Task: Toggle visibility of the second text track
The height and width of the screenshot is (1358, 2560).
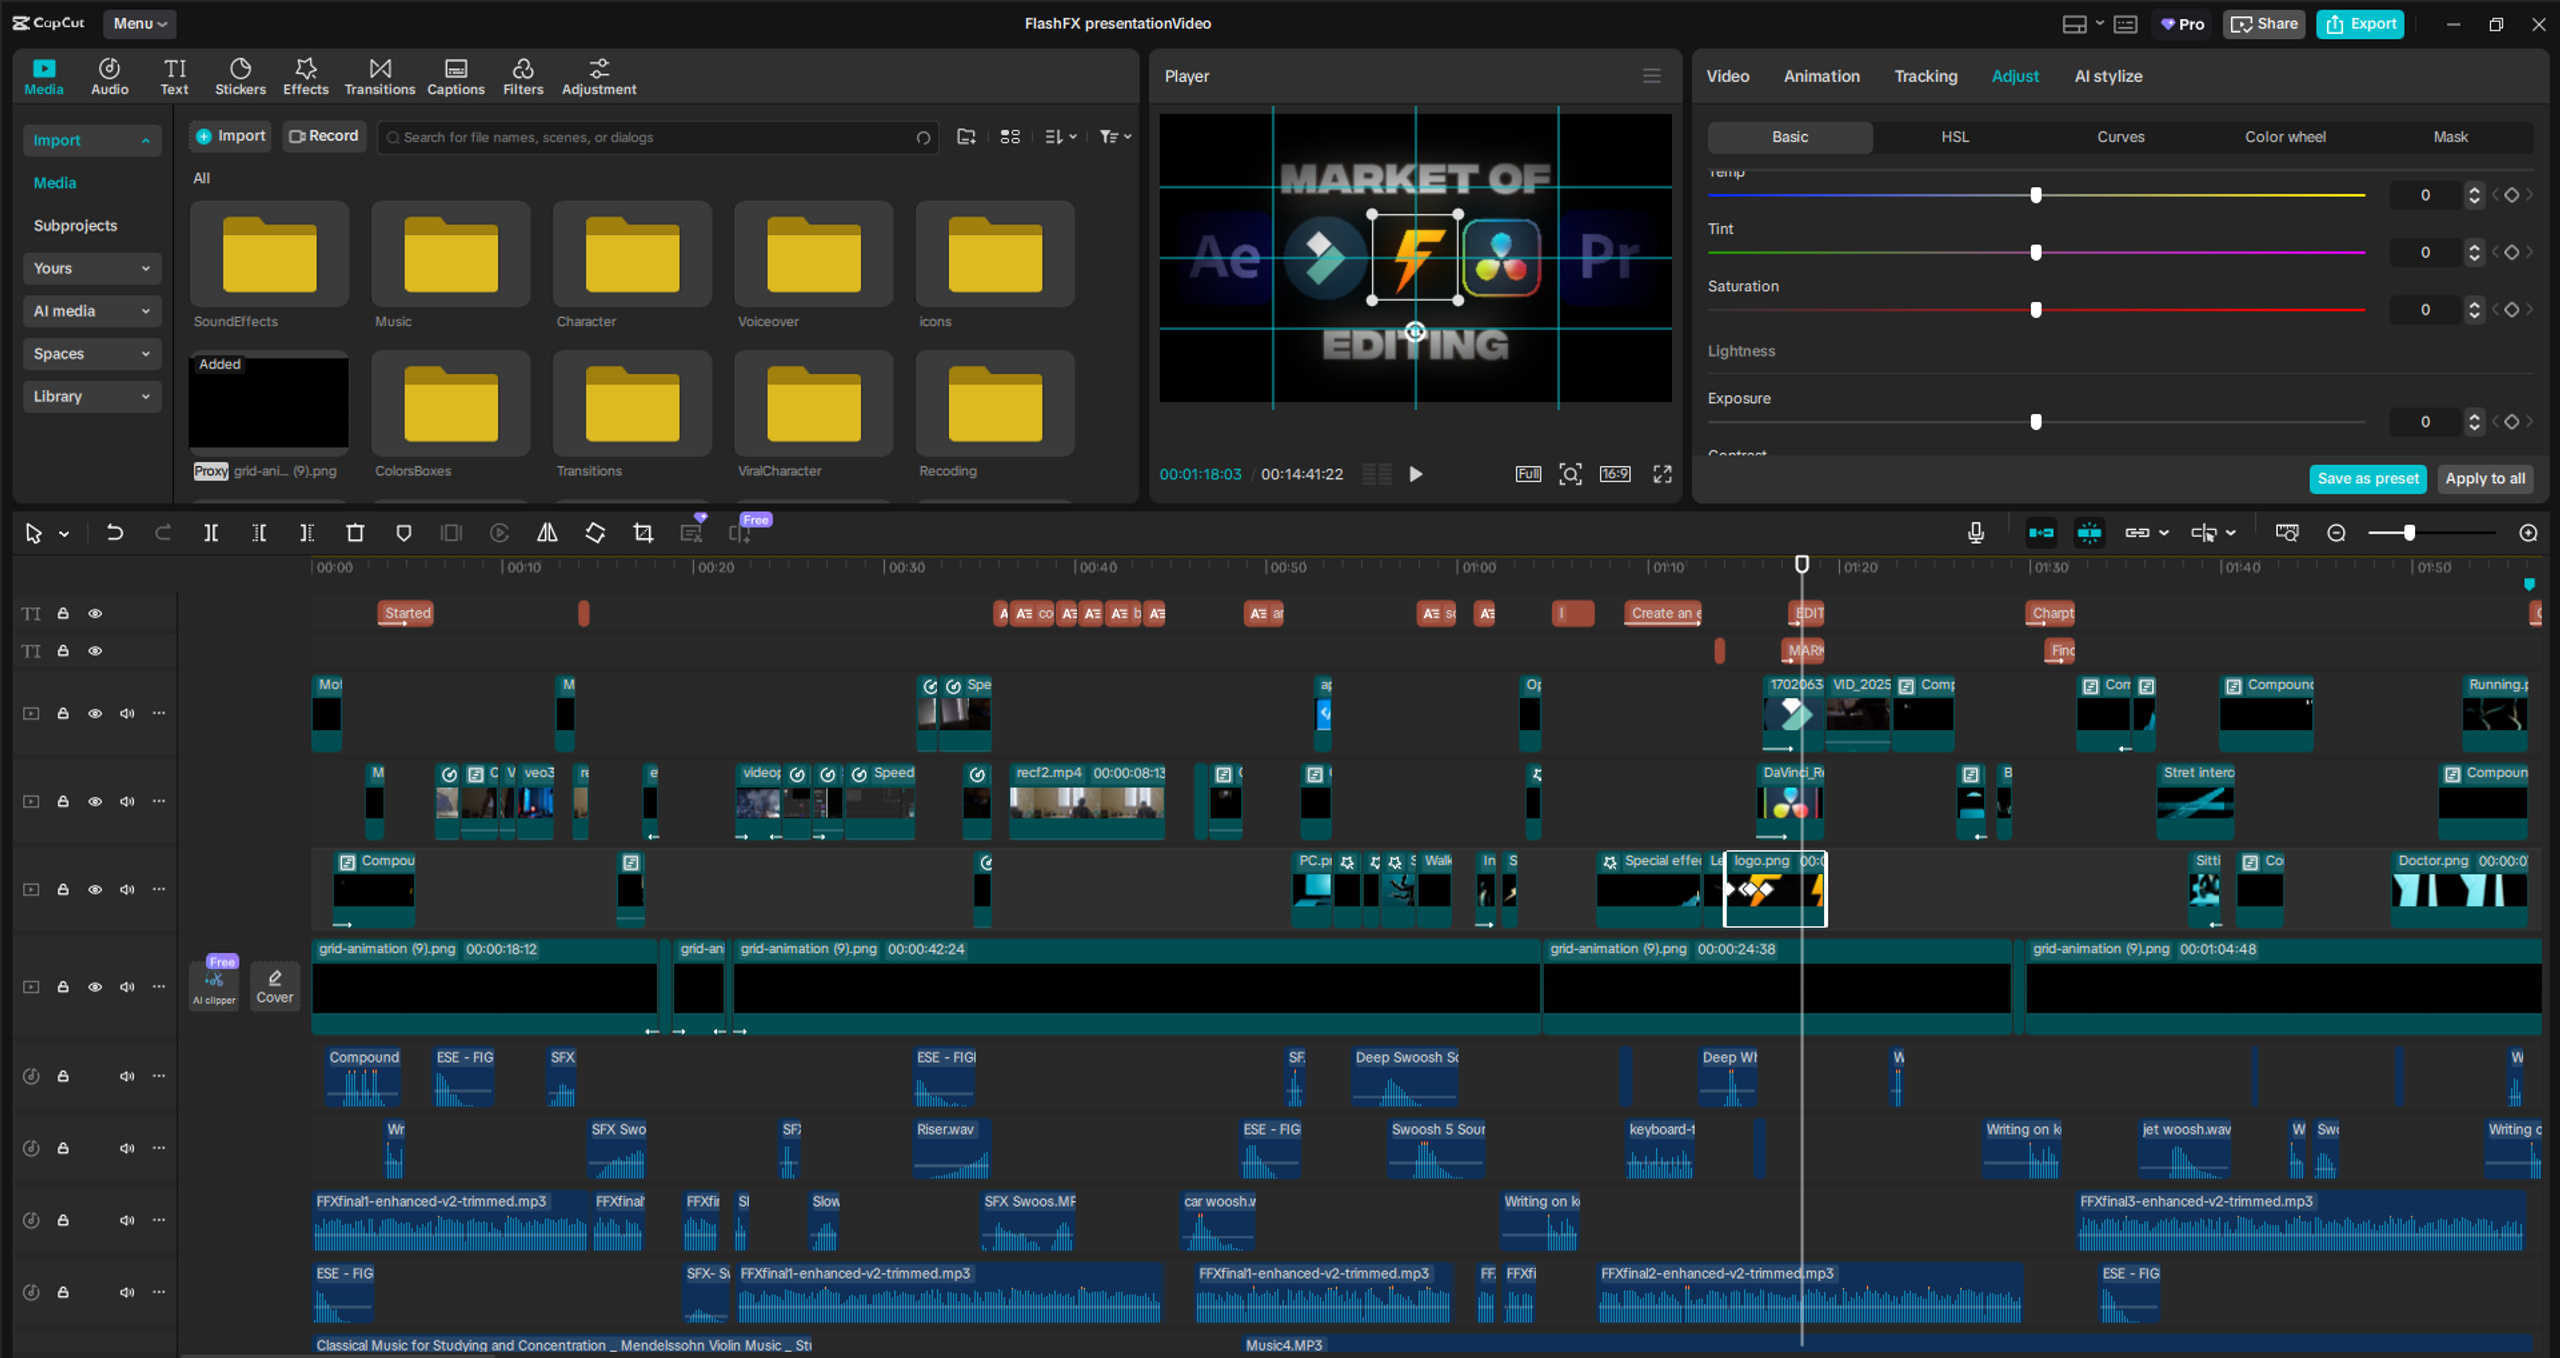Action: click(x=95, y=651)
